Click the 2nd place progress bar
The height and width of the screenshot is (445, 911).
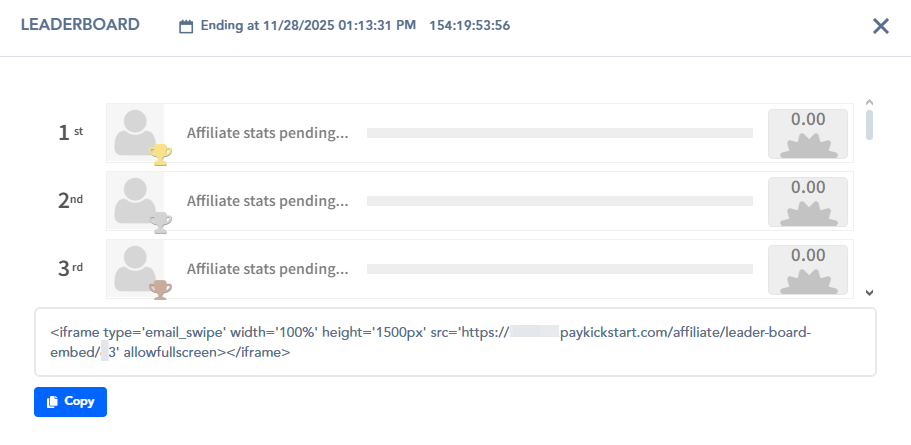pos(559,201)
